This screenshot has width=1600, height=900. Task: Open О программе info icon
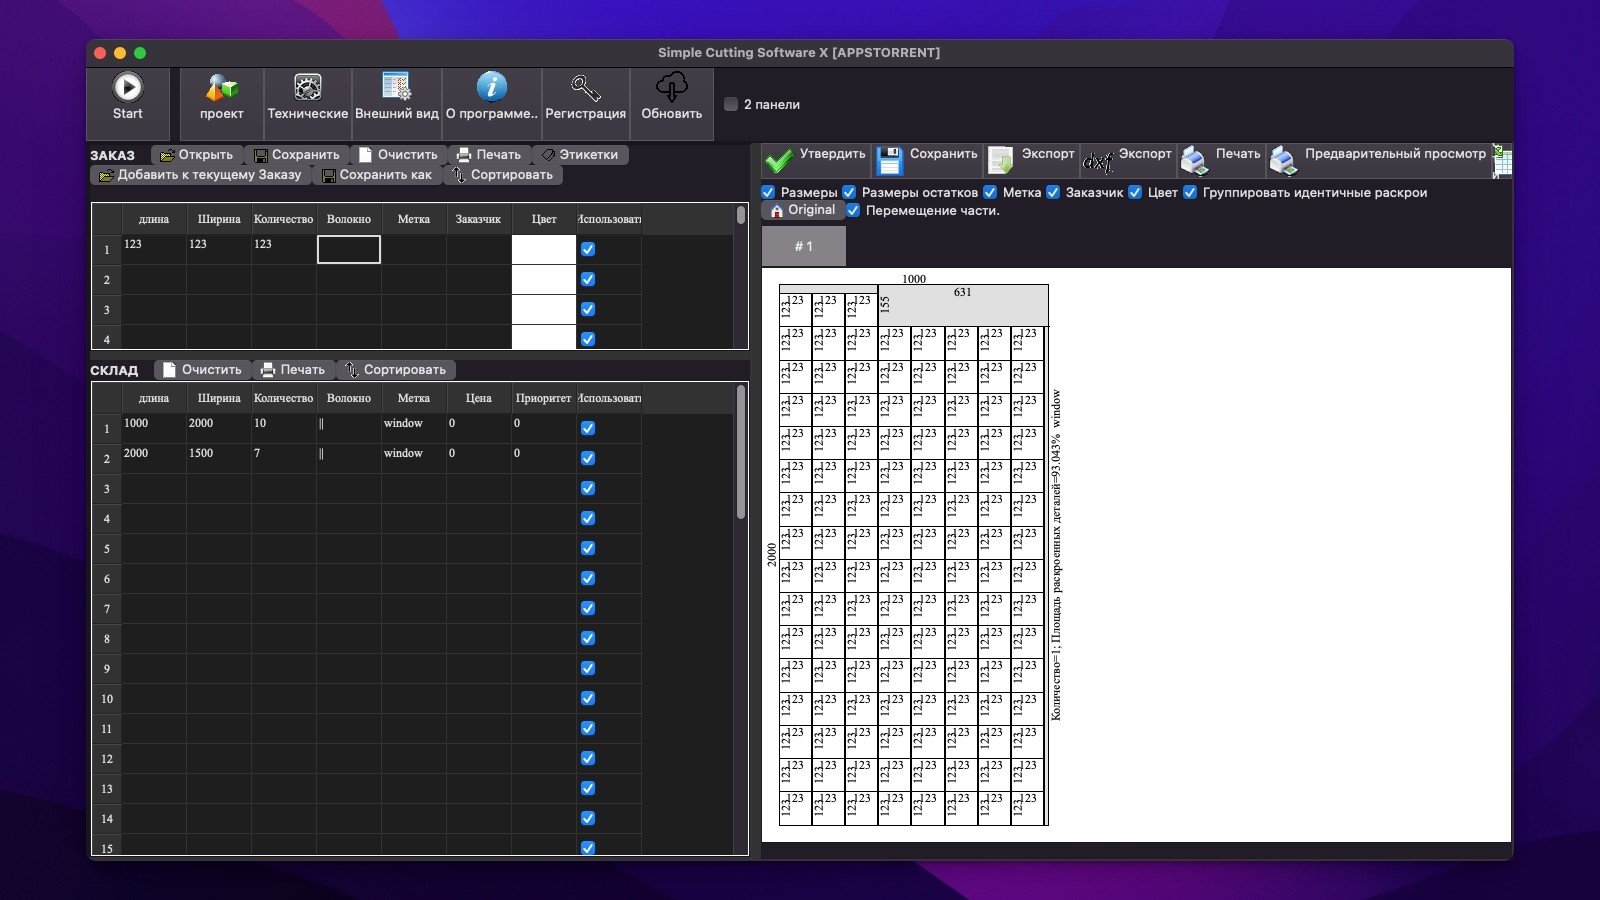coord(491,88)
